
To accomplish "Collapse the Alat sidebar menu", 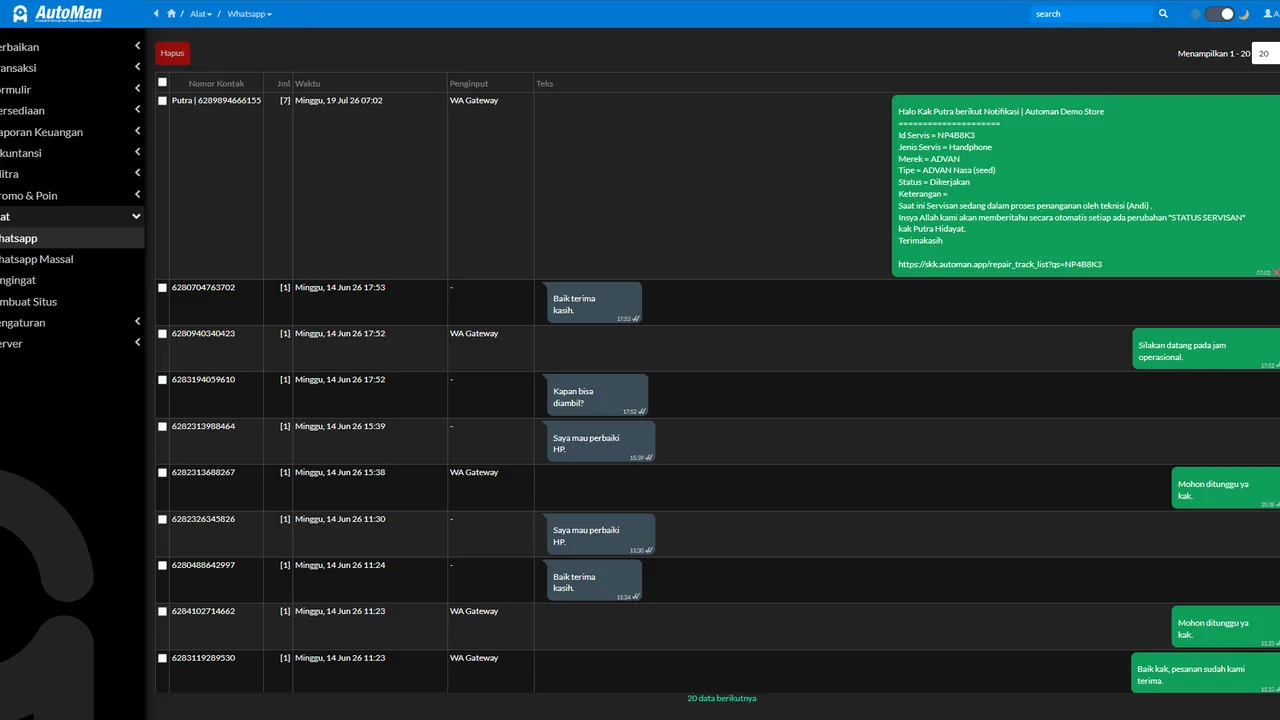I will tap(72, 216).
